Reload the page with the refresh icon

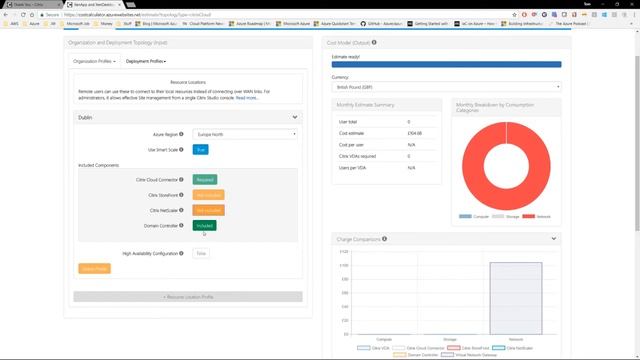coord(23,15)
